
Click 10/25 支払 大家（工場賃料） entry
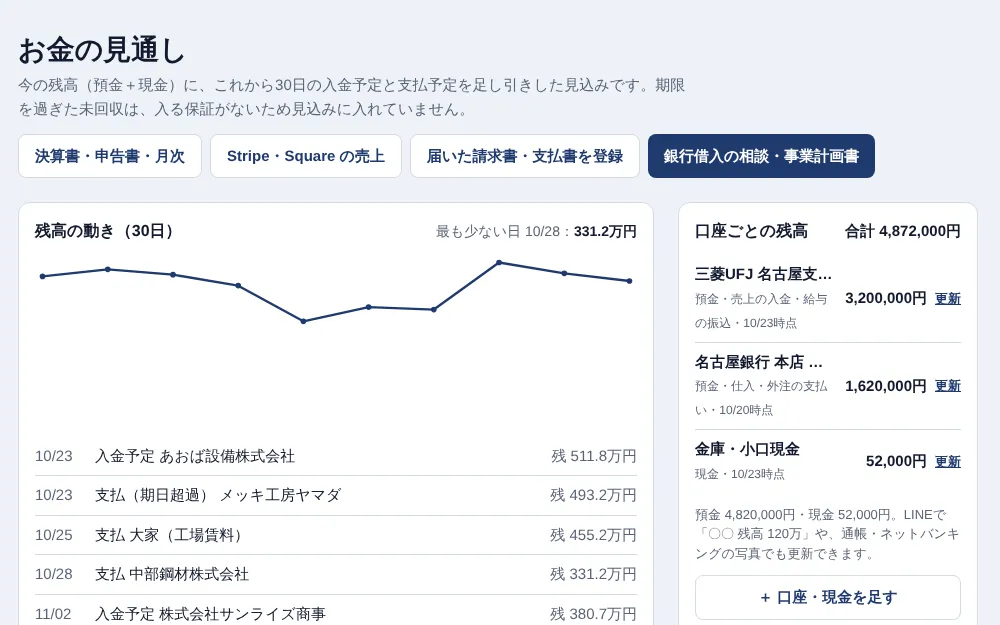tap(335, 535)
